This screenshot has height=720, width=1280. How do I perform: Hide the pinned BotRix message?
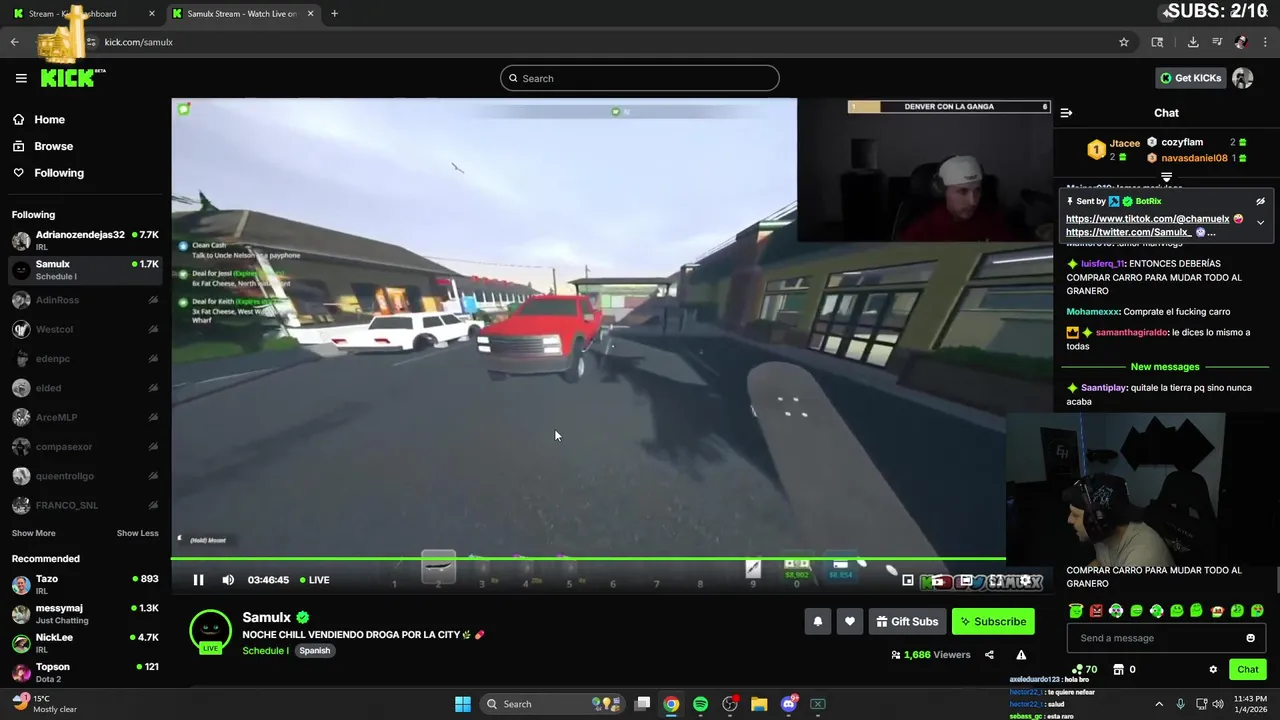click(x=1260, y=201)
